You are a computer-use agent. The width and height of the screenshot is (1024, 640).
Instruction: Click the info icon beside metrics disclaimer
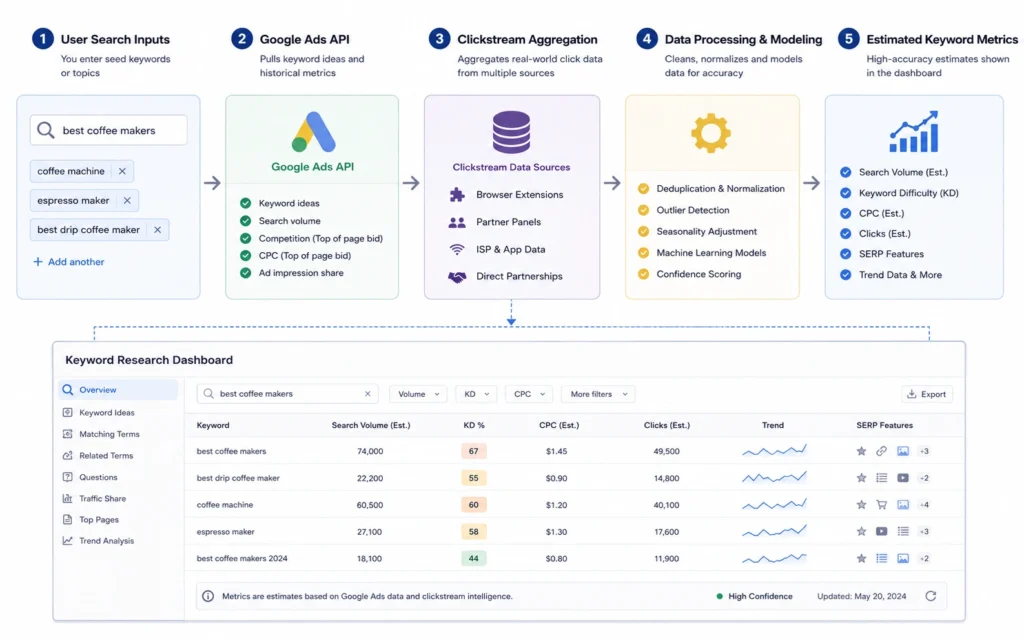click(x=208, y=596)
